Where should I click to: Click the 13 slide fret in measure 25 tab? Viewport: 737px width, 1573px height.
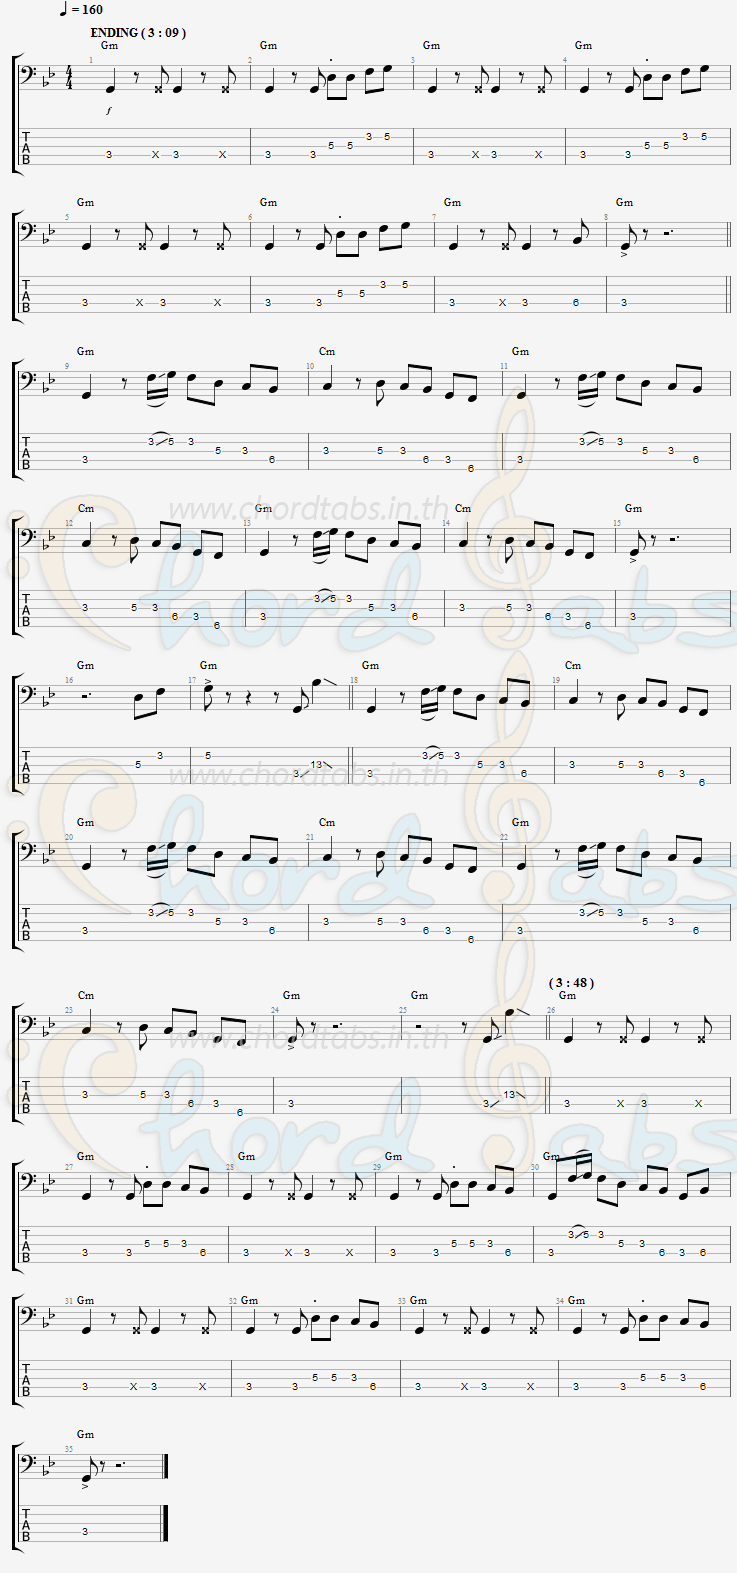tap(510, 1095)
